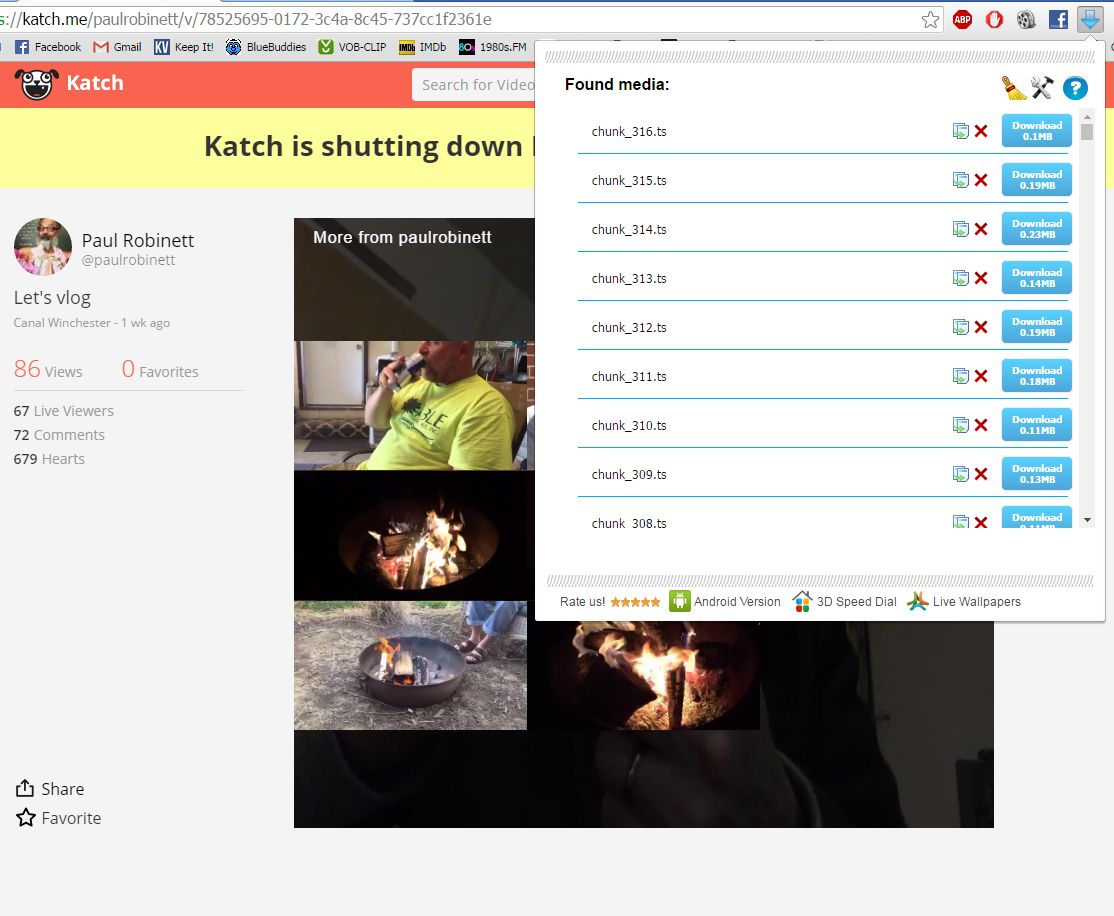Remove chunk_311.ts with red X
The image size is (1114, 916).
click(981, 377)
